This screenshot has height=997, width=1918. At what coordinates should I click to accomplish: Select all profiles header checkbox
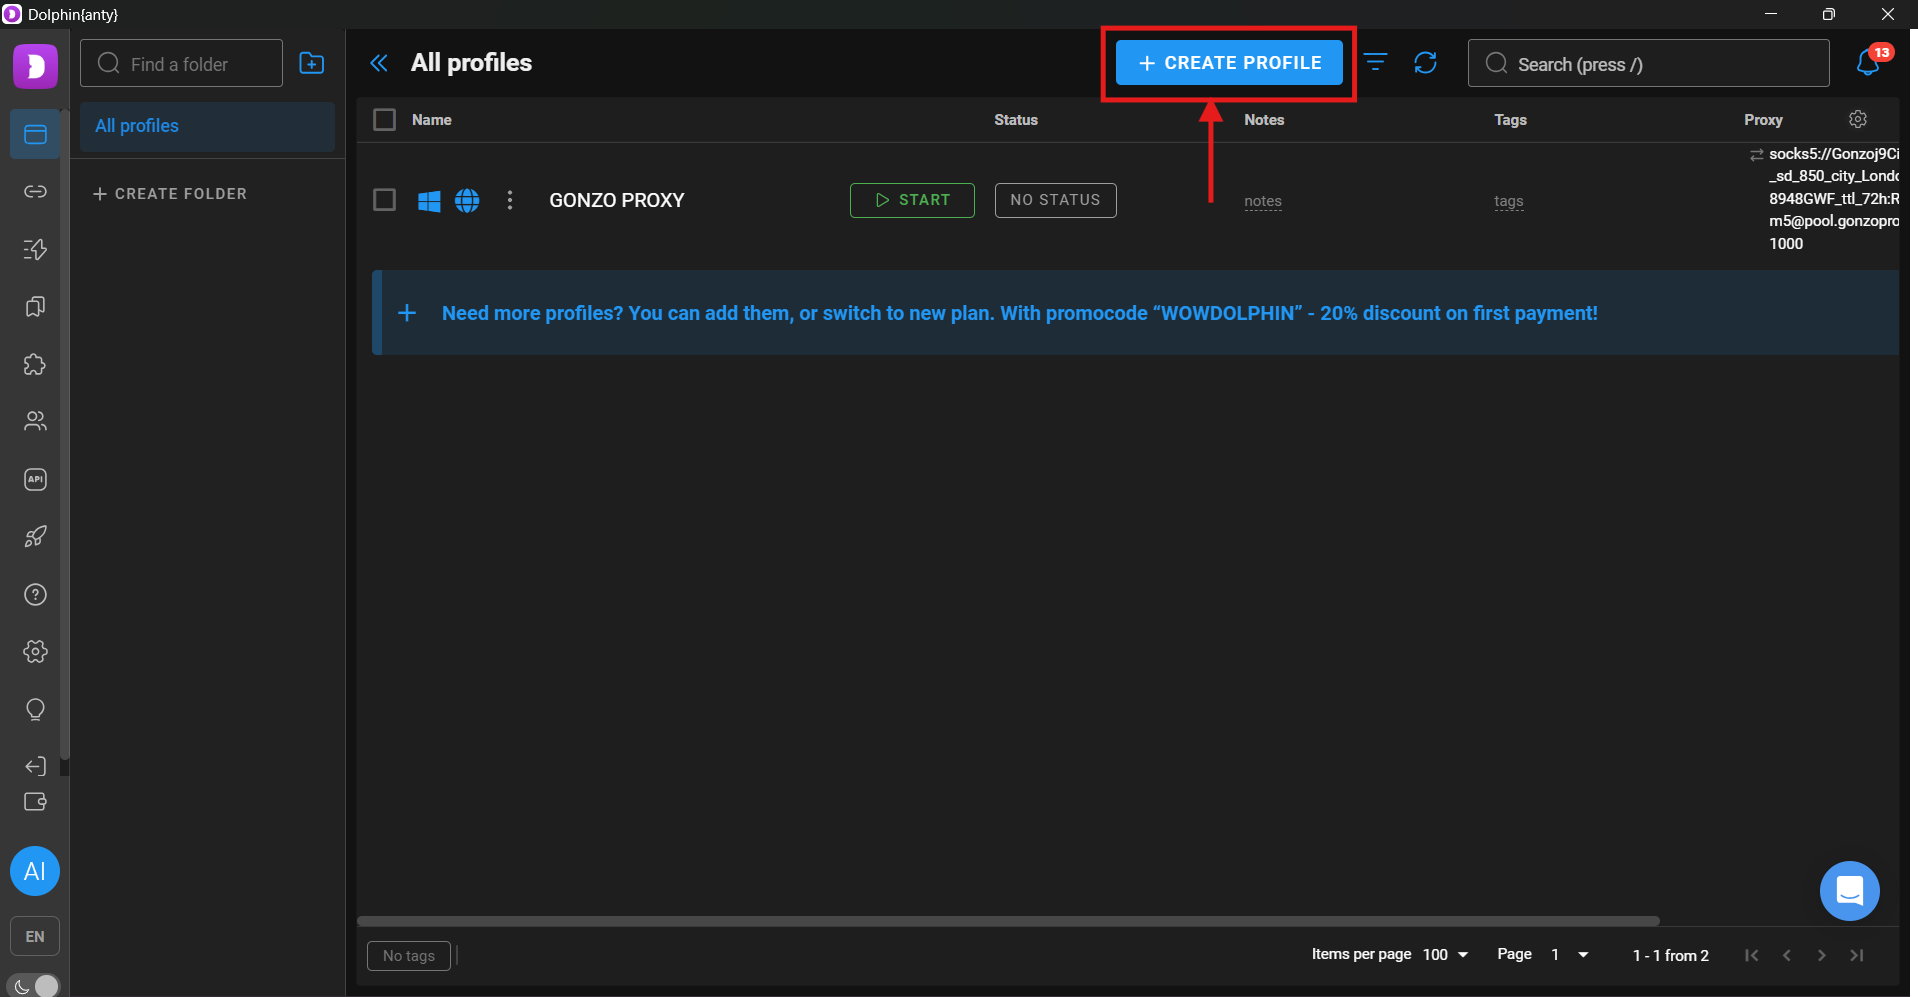coord(385,120)
